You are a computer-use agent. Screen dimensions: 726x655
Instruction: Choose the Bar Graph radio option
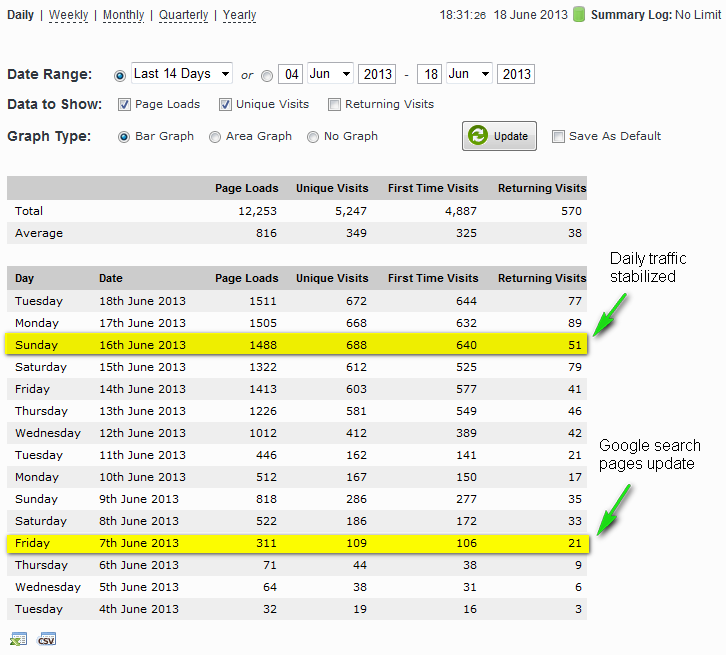tap(124, 137)
